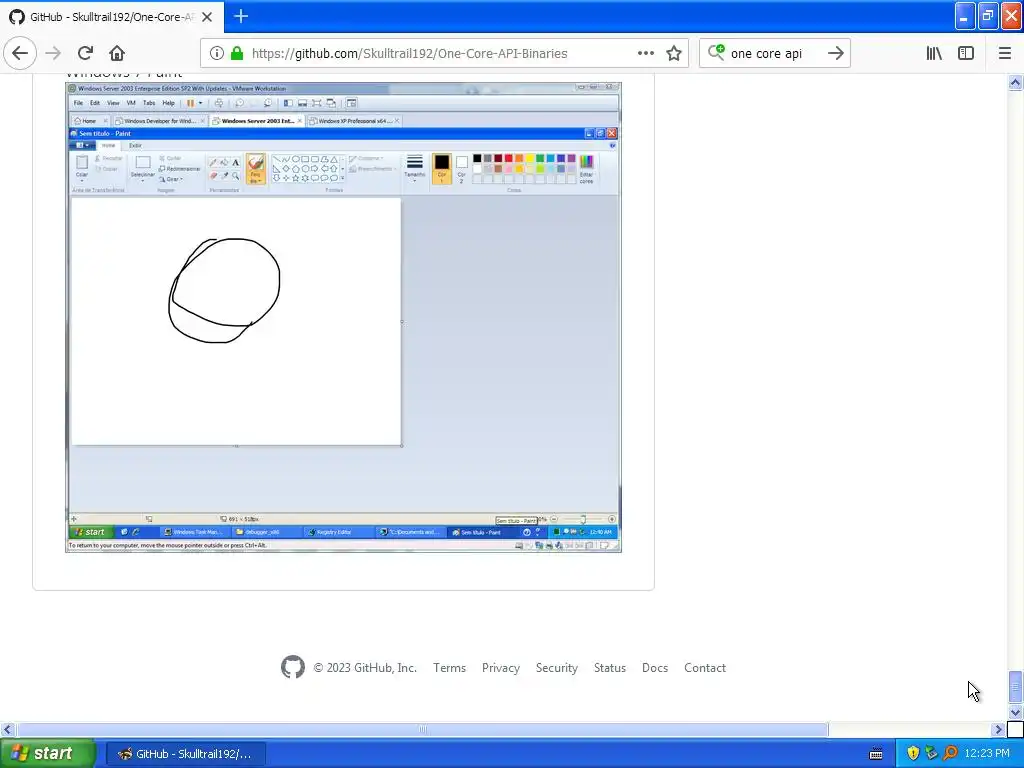The width and height of the screenshot is (1024, 768).
Task: Open the browser Home page icon
Action: [117, 53]
